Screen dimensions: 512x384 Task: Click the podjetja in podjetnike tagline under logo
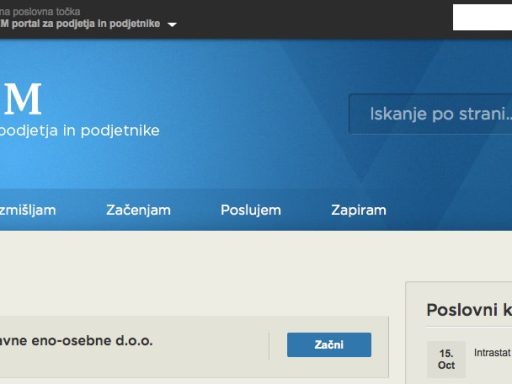79,130
